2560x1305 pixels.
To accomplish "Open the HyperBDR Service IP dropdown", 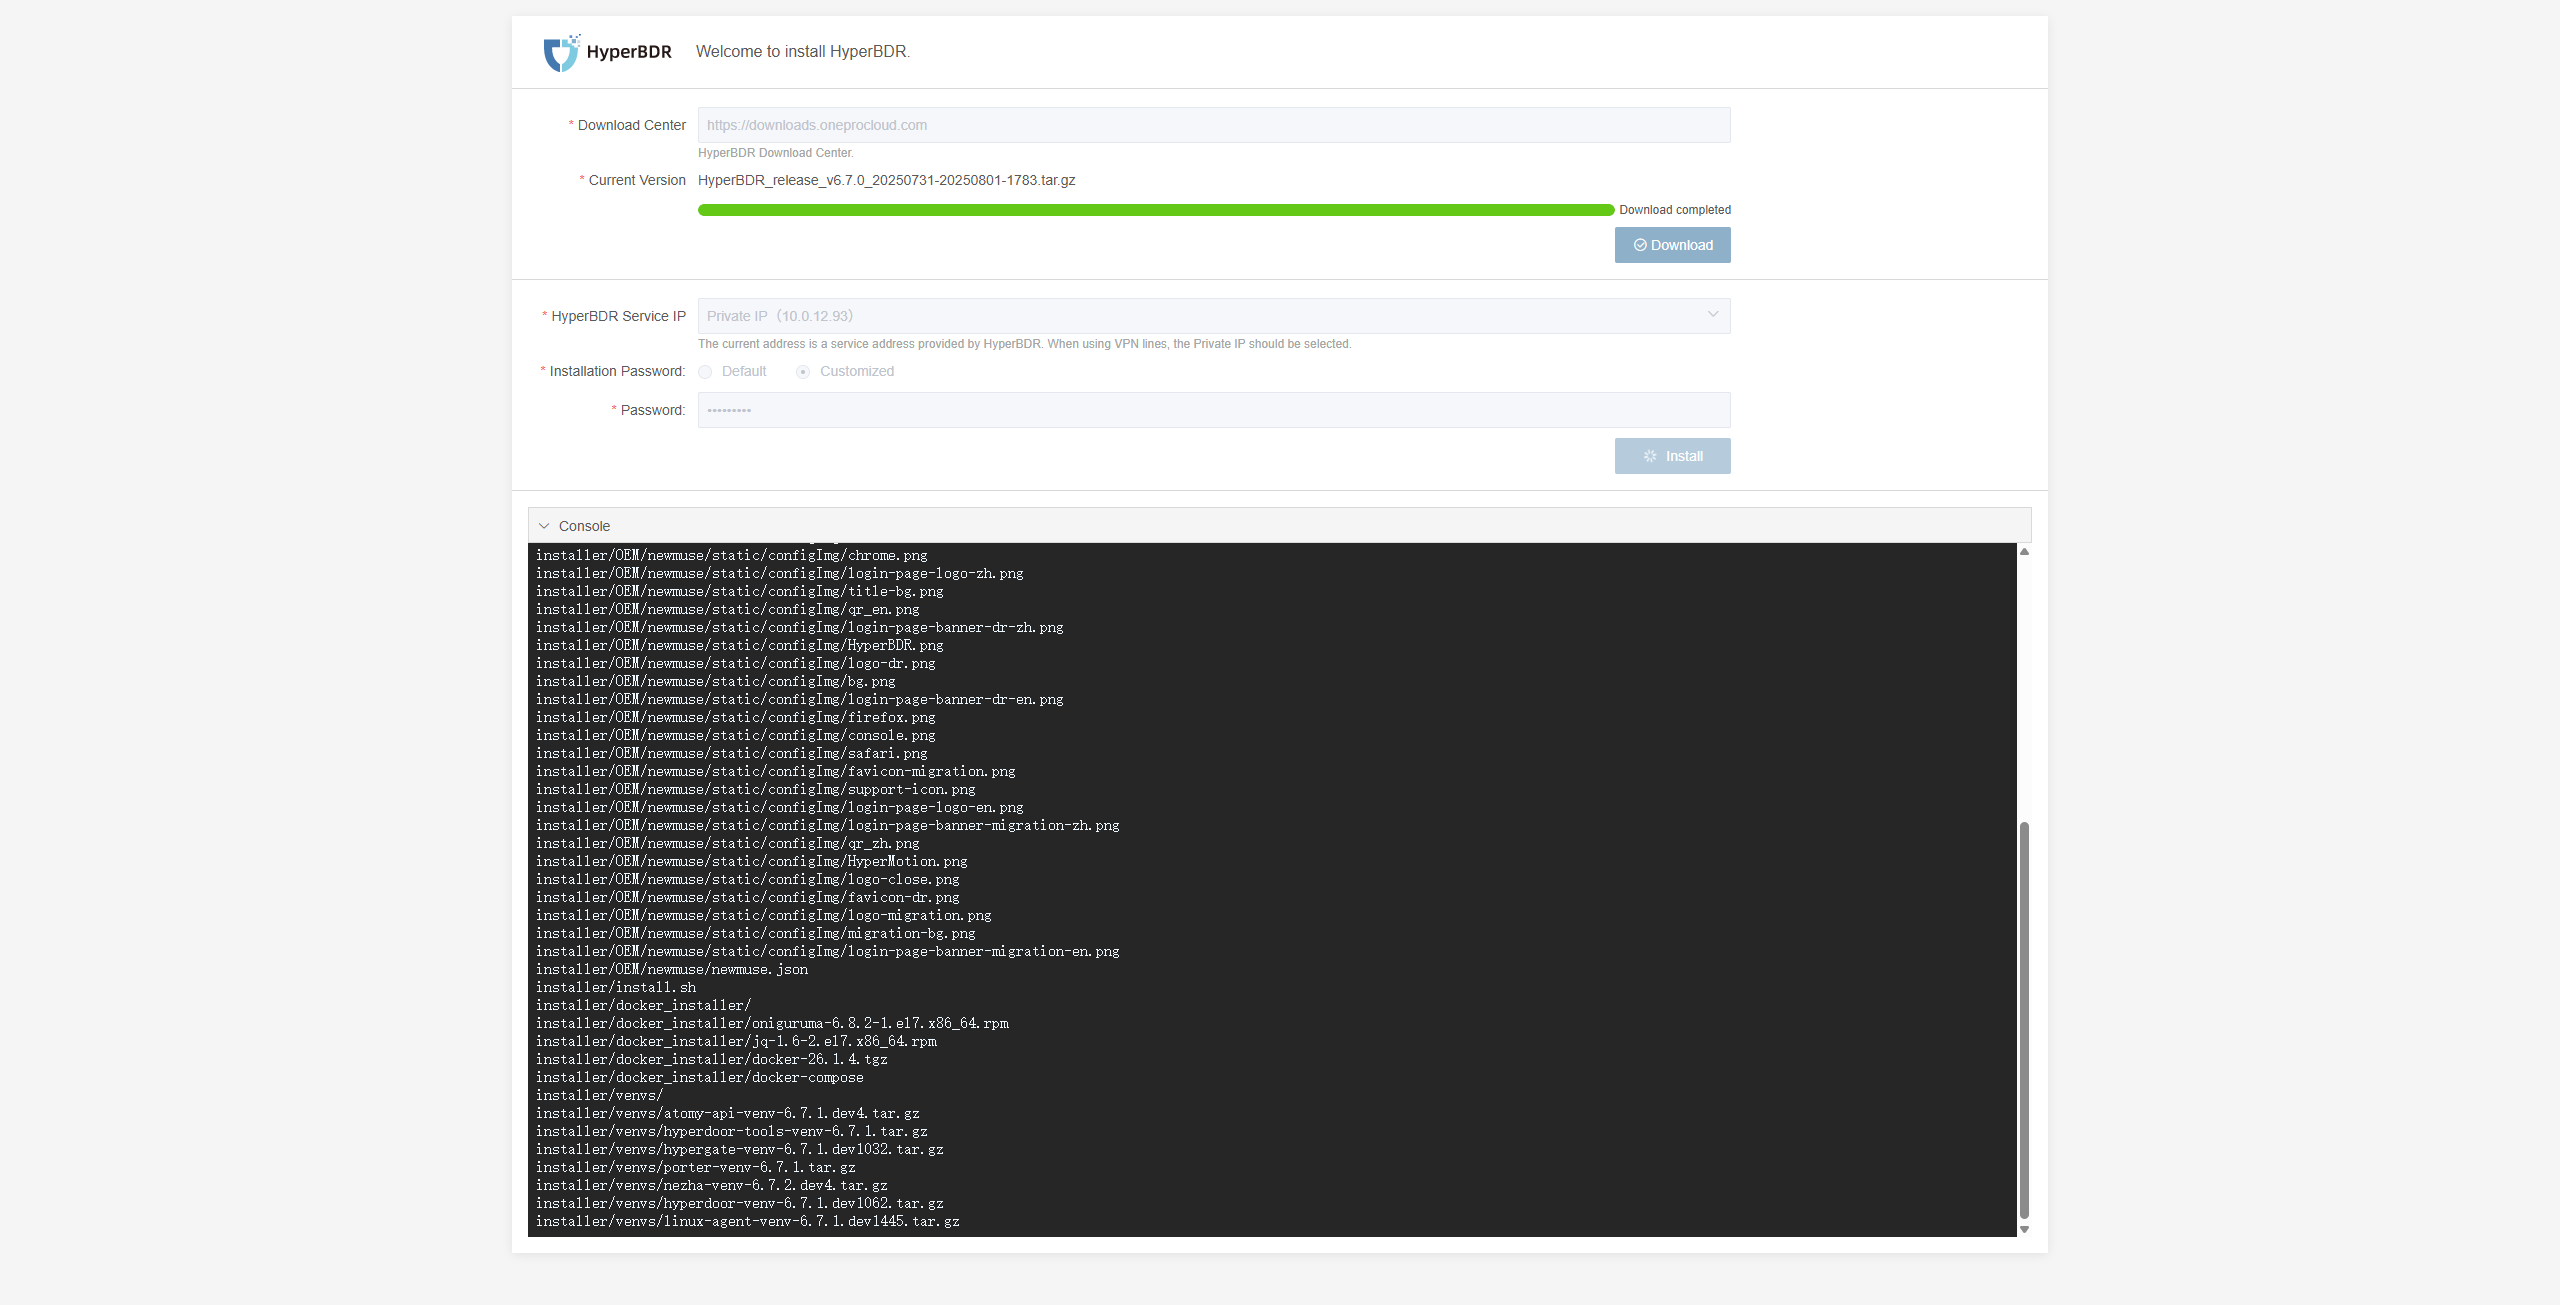I will pos(1213,316).
